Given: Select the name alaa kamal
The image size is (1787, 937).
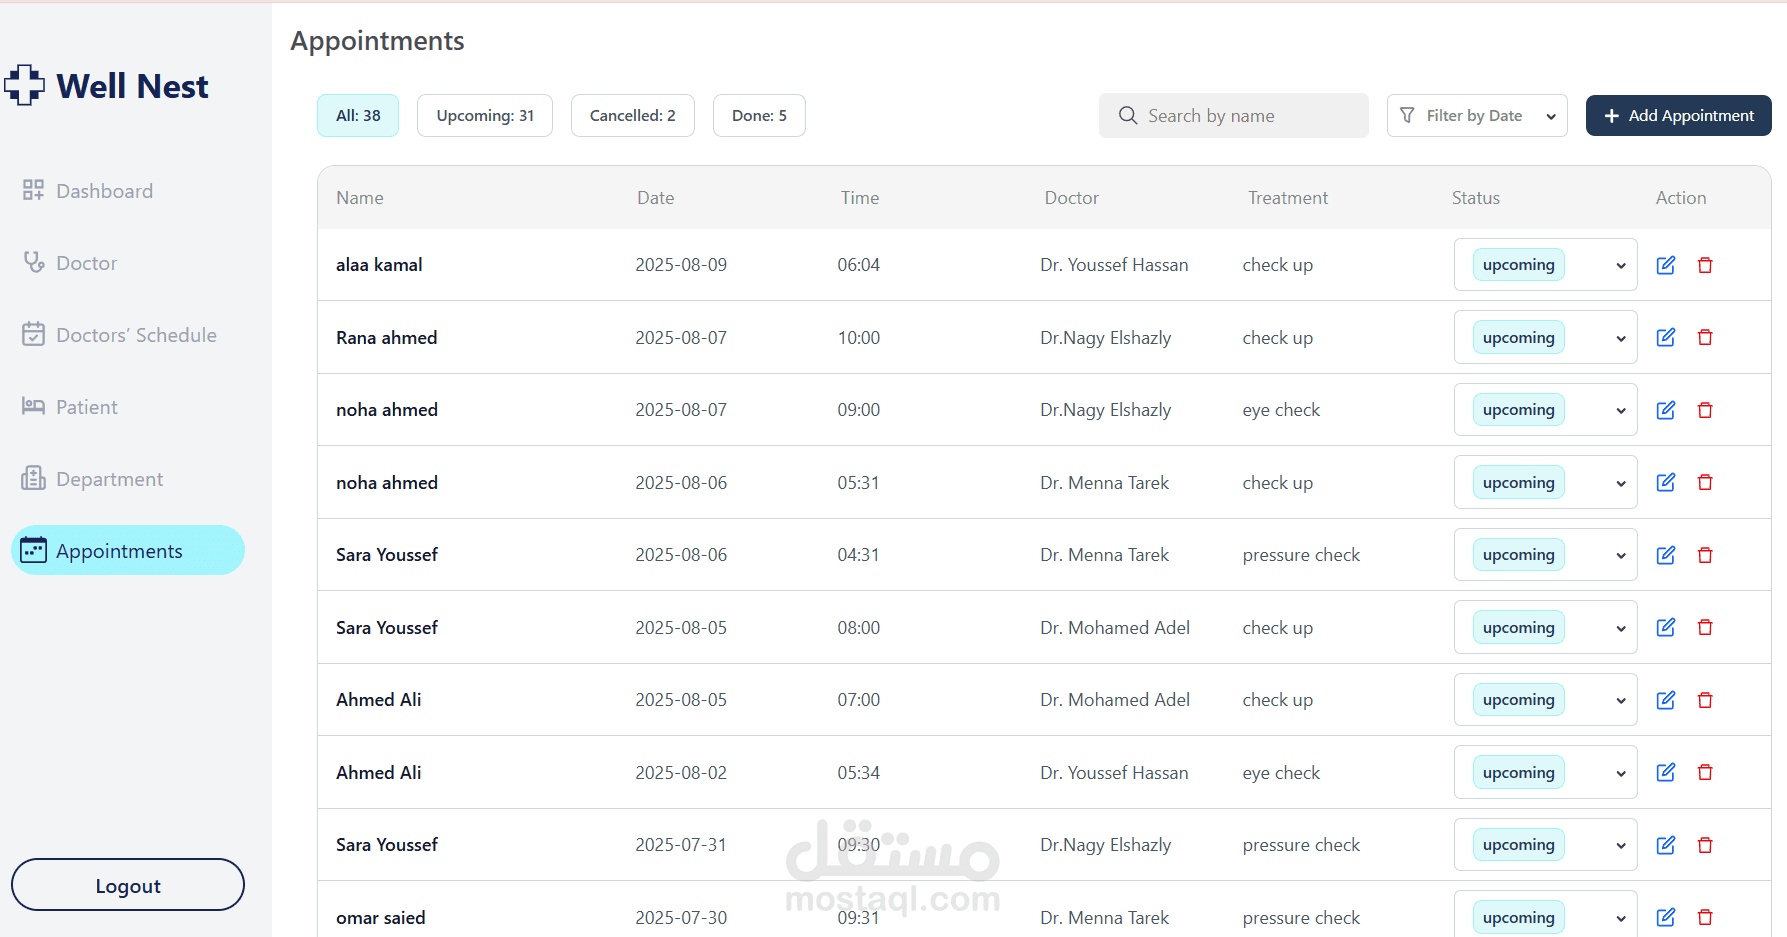Looking at the screenshot, I should 379,265.
